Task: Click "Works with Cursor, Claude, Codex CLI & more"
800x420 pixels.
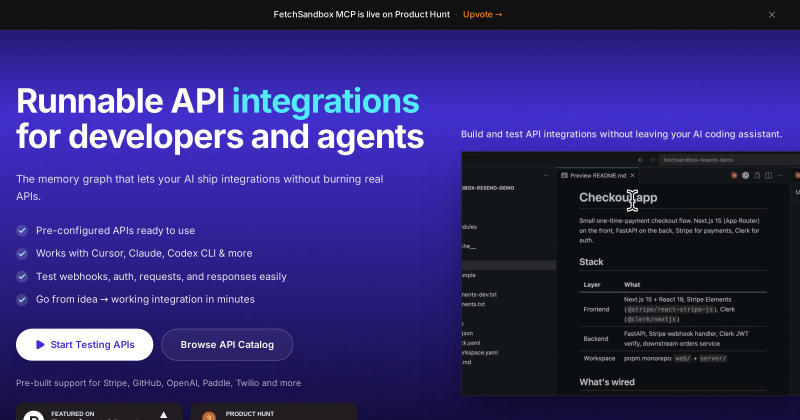Action: pyautogui.click(x=144, y=254)
